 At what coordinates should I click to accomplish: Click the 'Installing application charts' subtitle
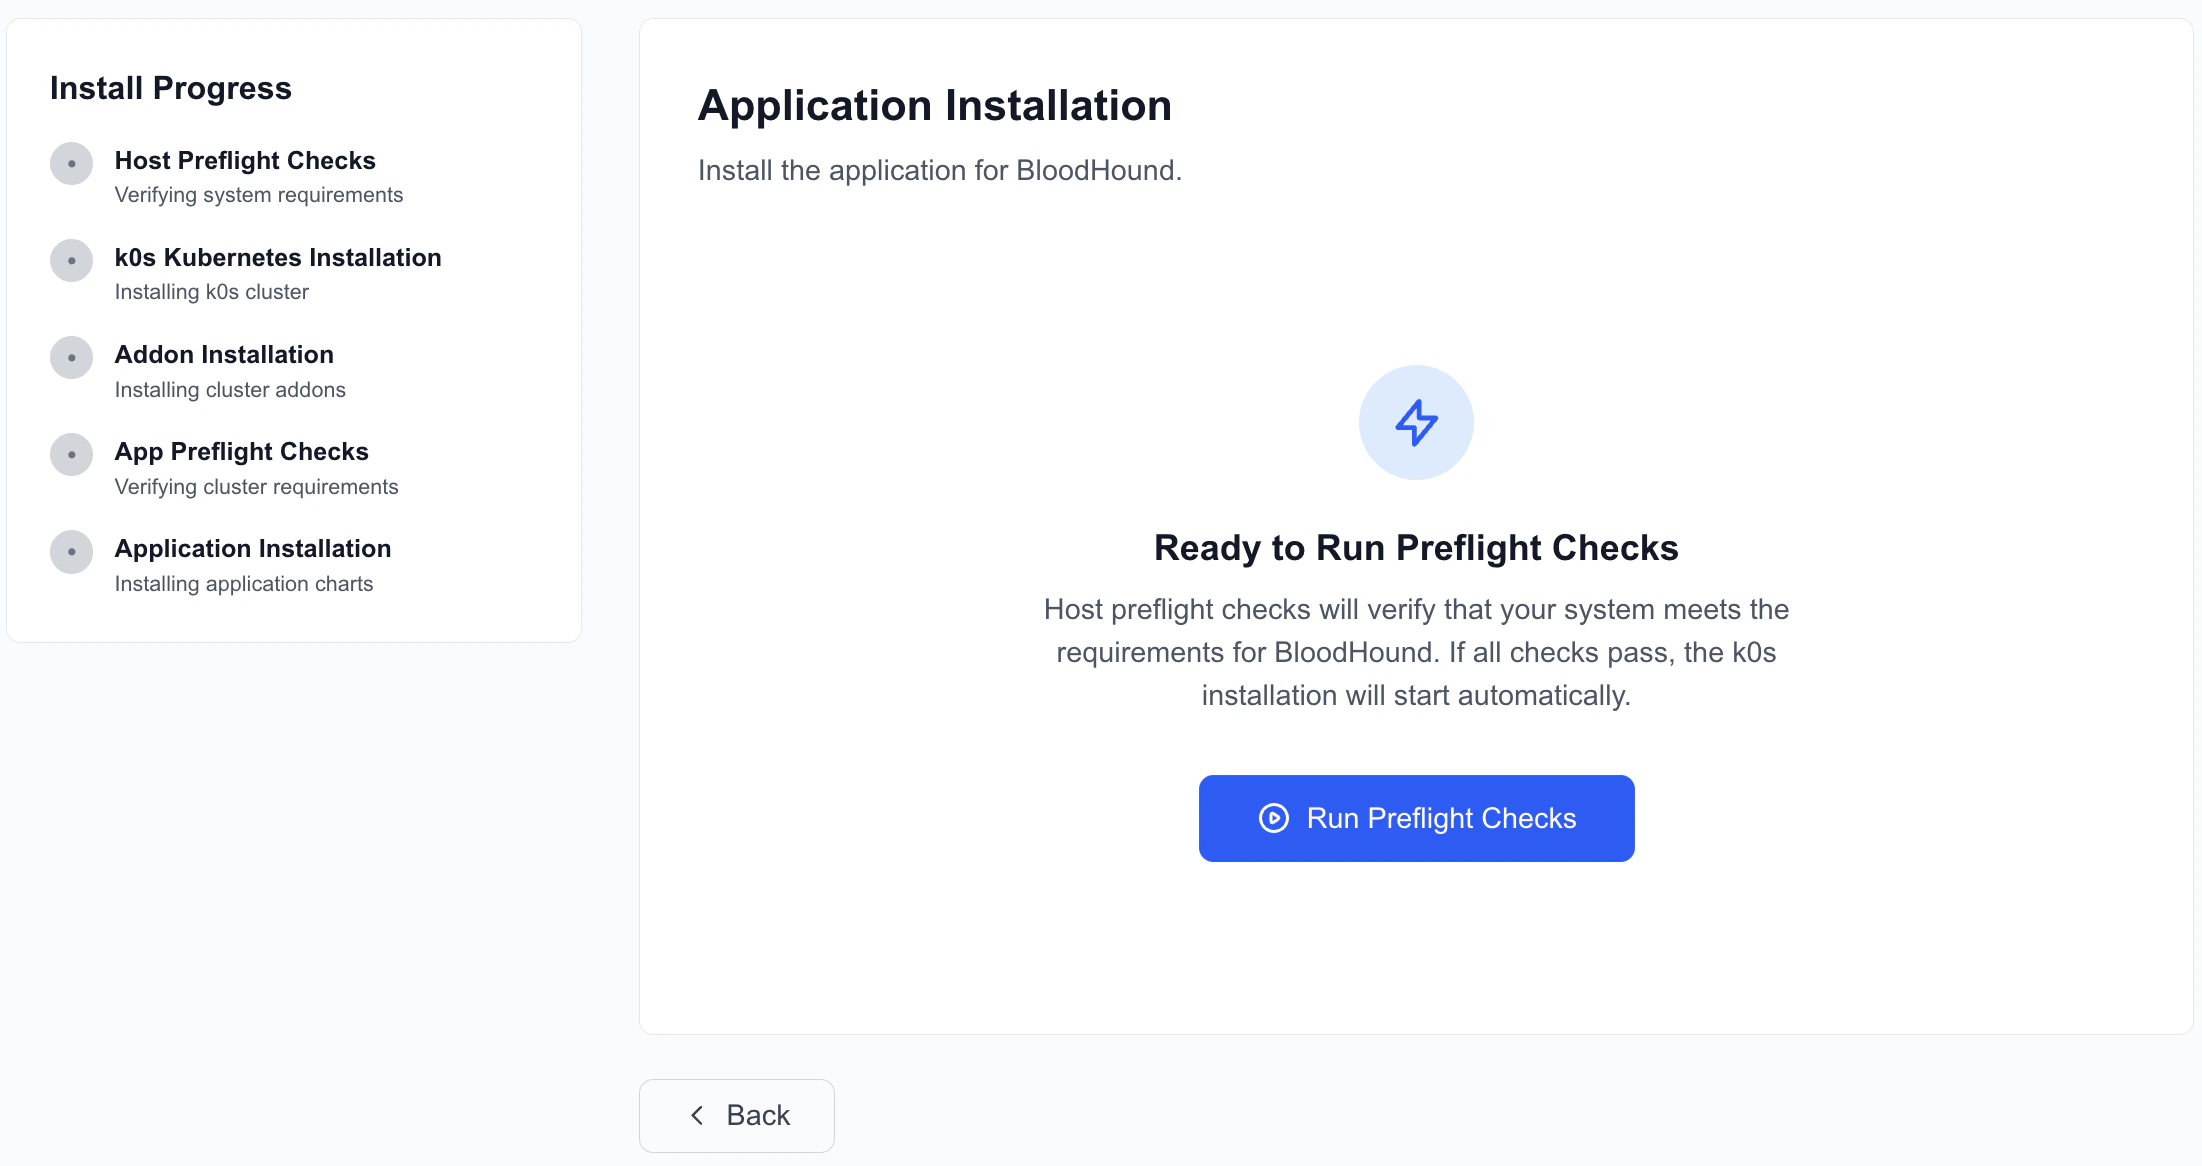(244, 584)
